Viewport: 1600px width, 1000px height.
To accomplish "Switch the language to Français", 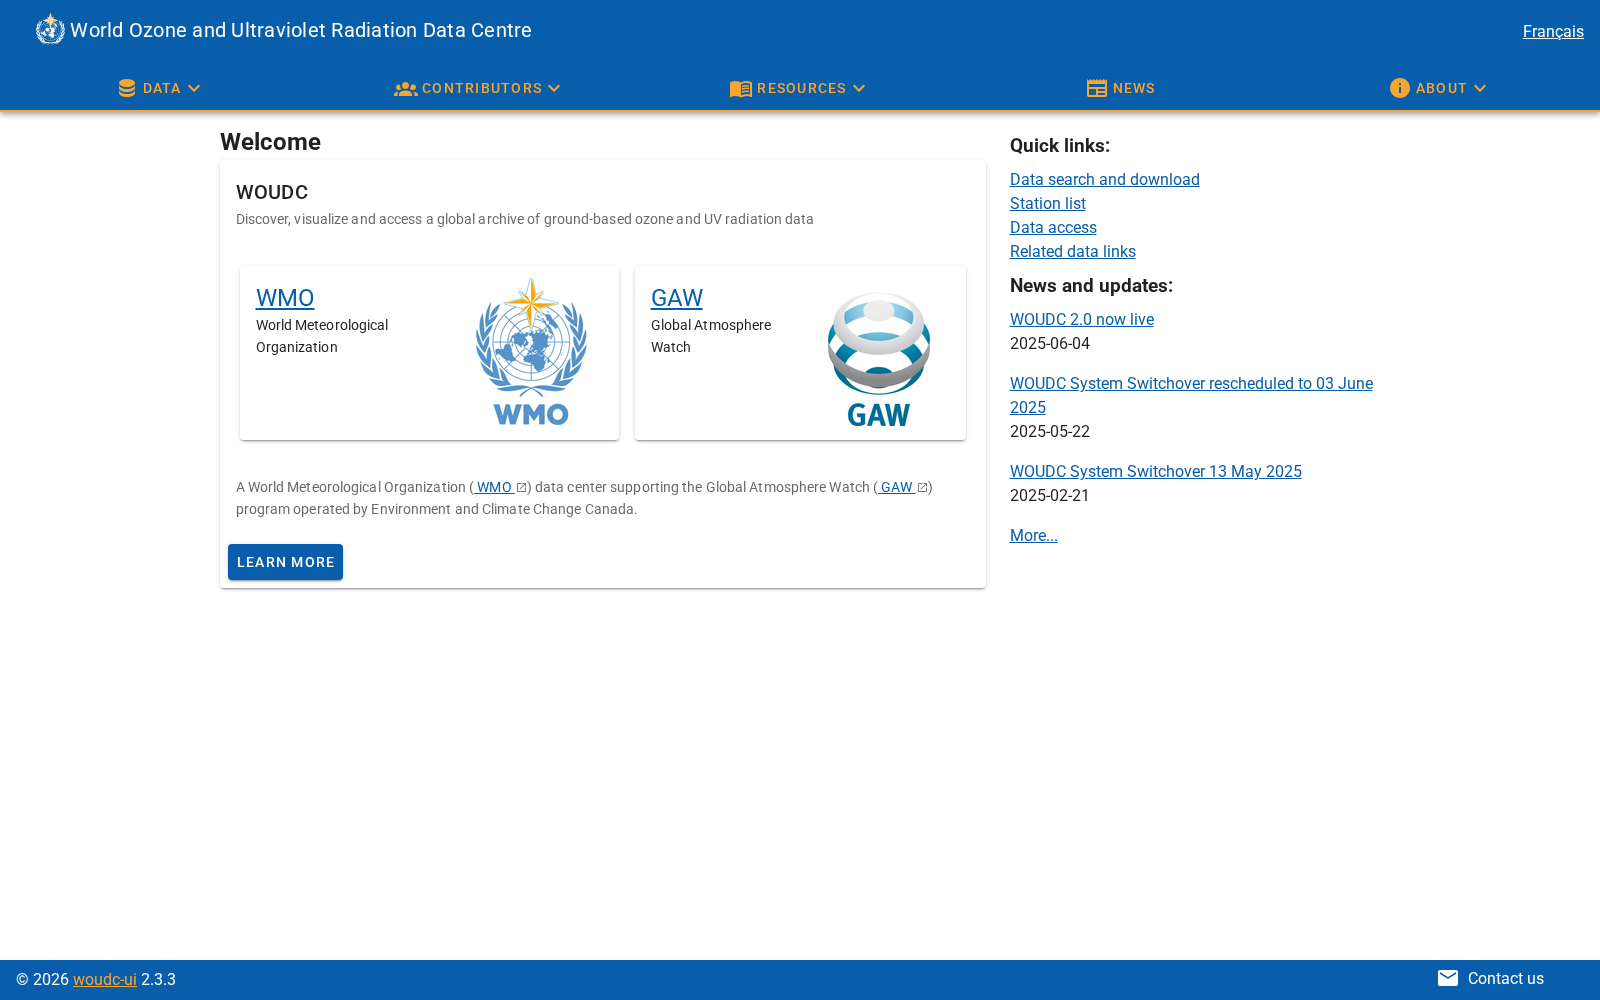I will pos(1553,31).
